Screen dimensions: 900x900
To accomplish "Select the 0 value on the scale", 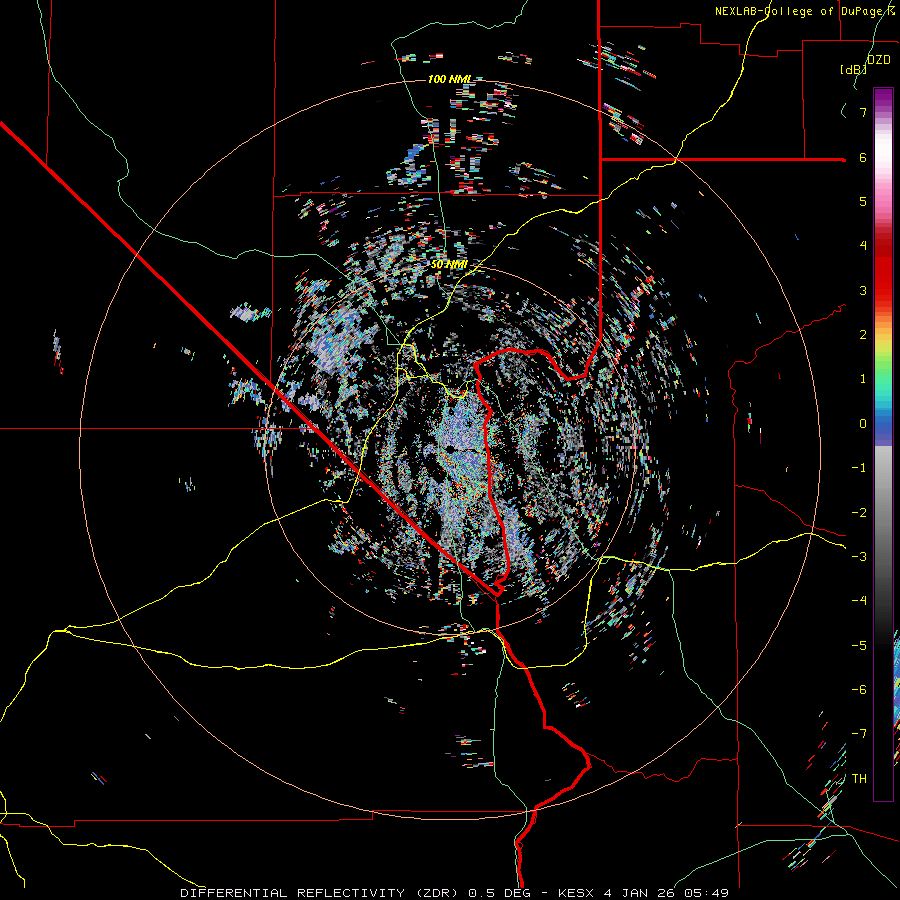I will coord(863,424).
